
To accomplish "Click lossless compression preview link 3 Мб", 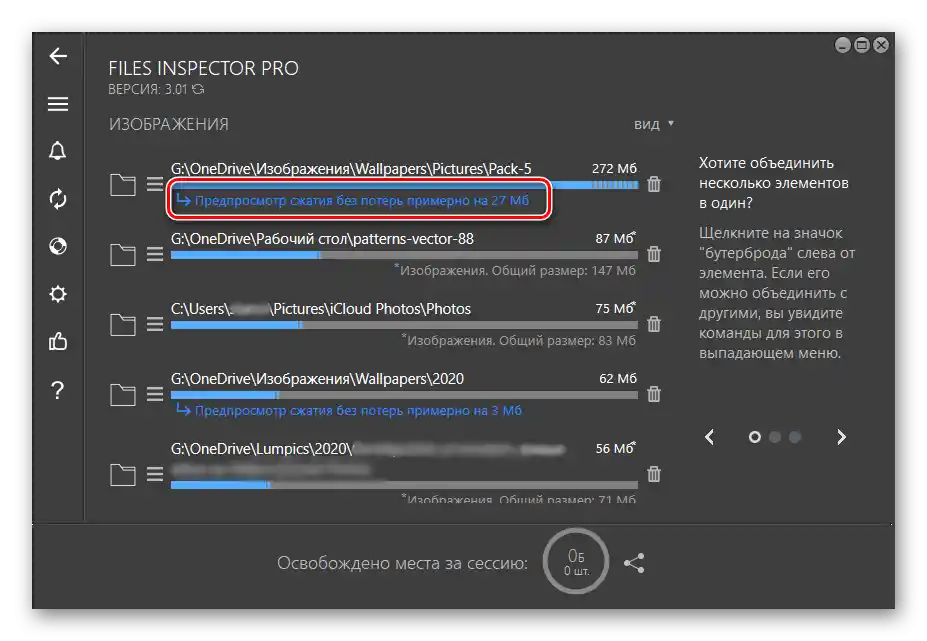I will (349, 410).
